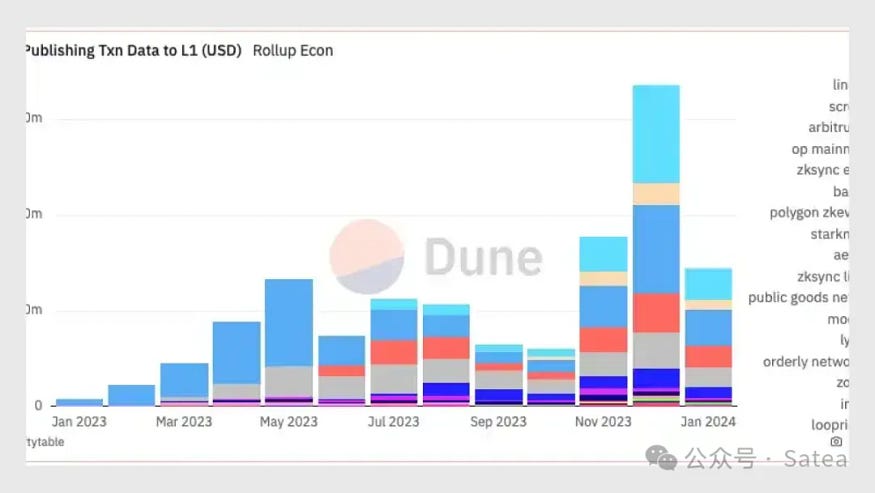
Task: Click the gray segment of the tallest bar
Action: (656, 351)
